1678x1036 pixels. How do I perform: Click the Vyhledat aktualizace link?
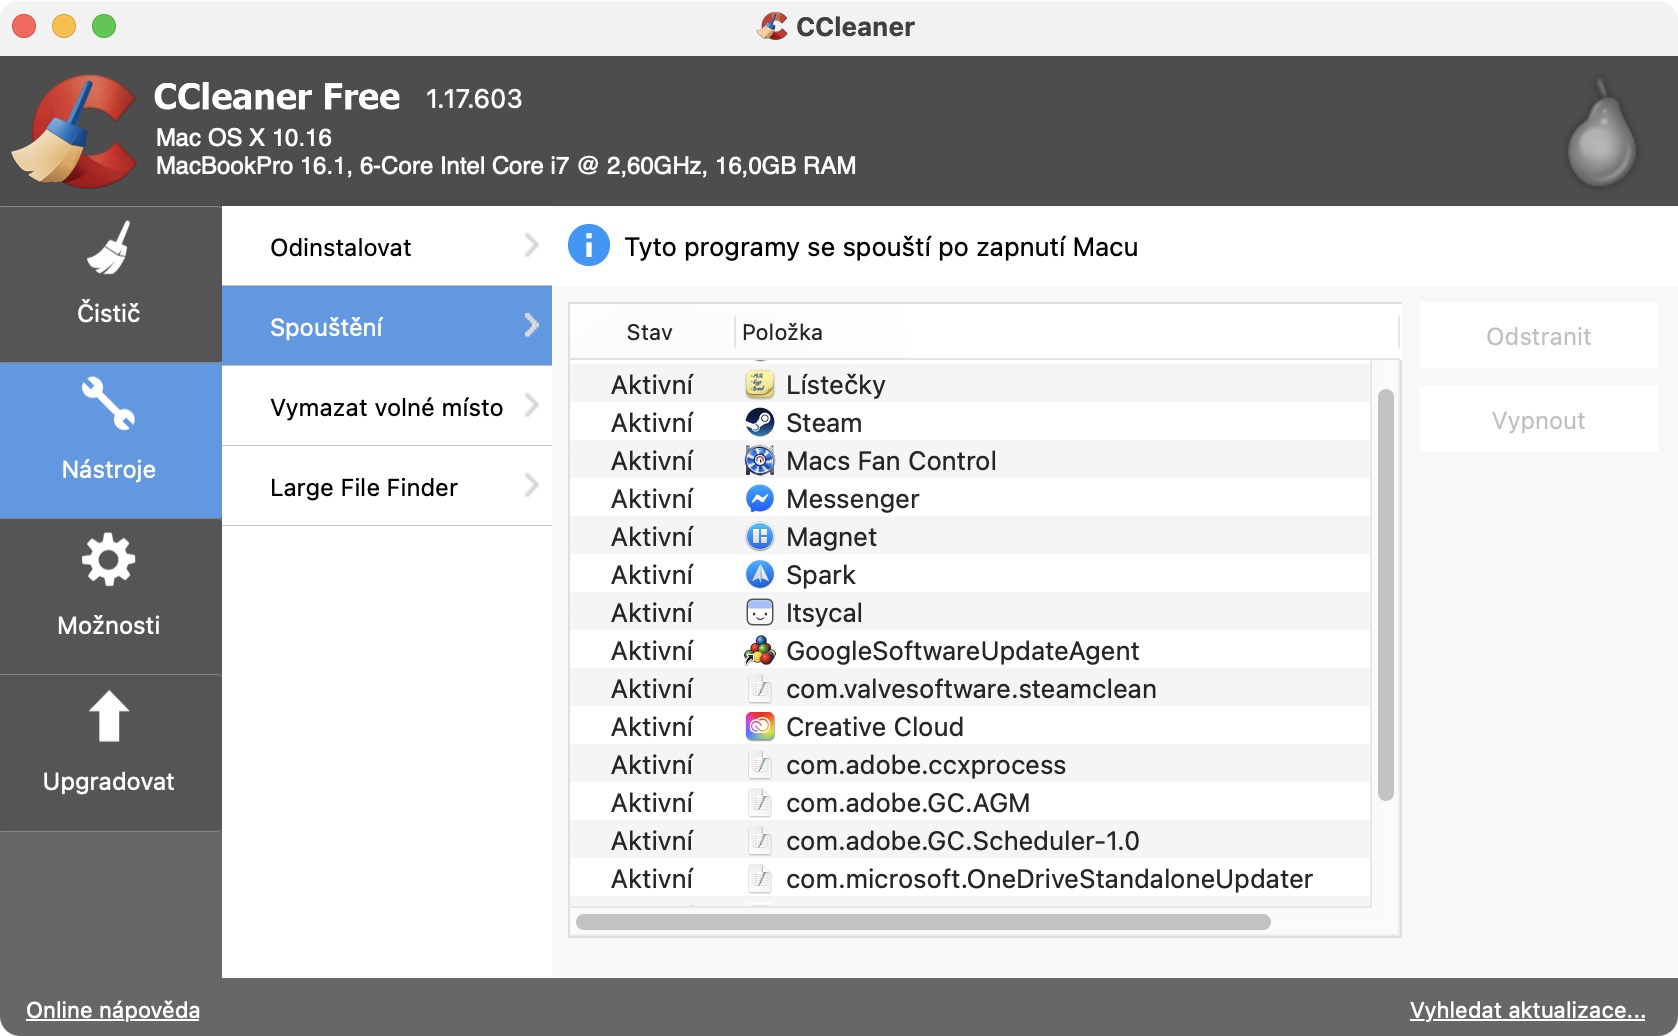[x=1527, y=1010]
